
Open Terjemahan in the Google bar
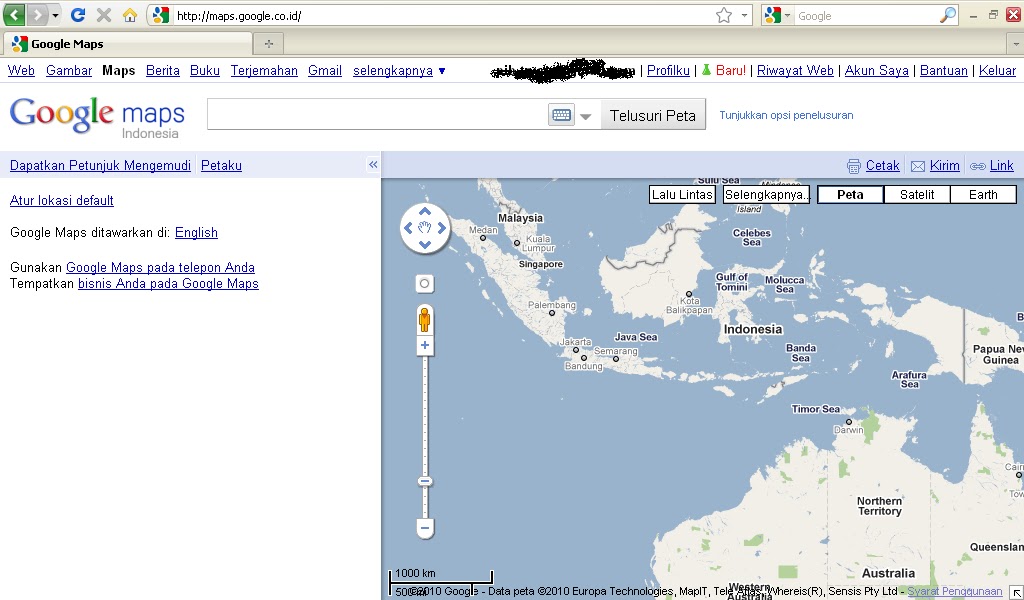(x=264, y=71)
